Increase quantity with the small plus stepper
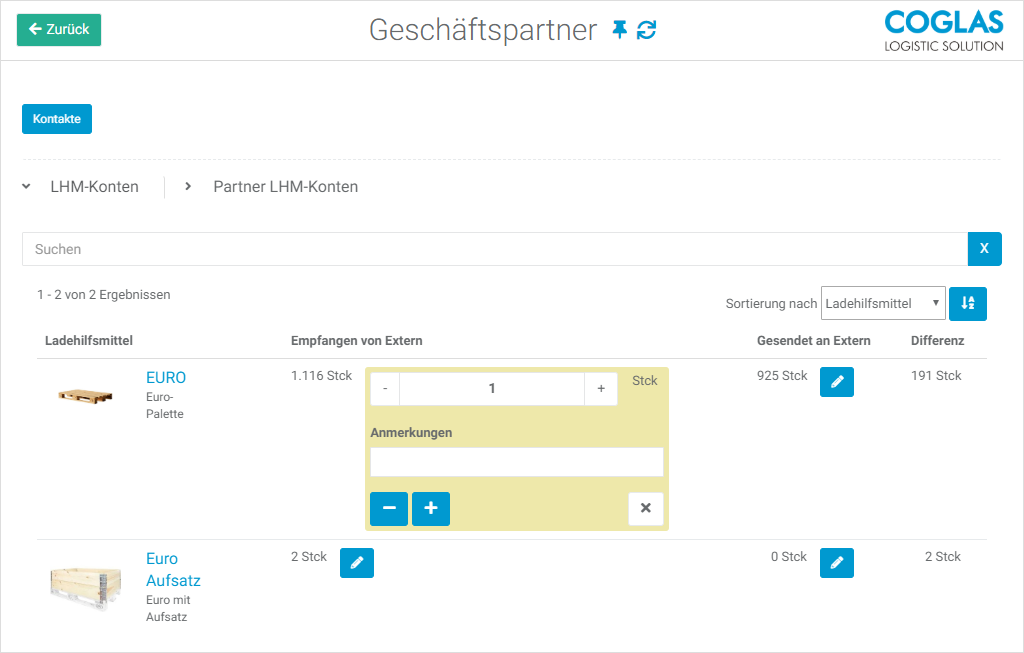The image size is (1024, 653). (x=601, y=389)
